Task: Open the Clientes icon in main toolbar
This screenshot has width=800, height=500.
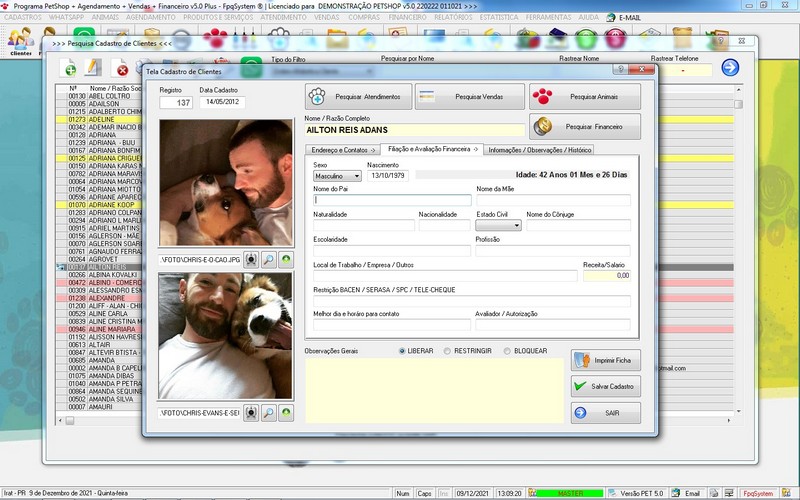Action: point(20,42)
